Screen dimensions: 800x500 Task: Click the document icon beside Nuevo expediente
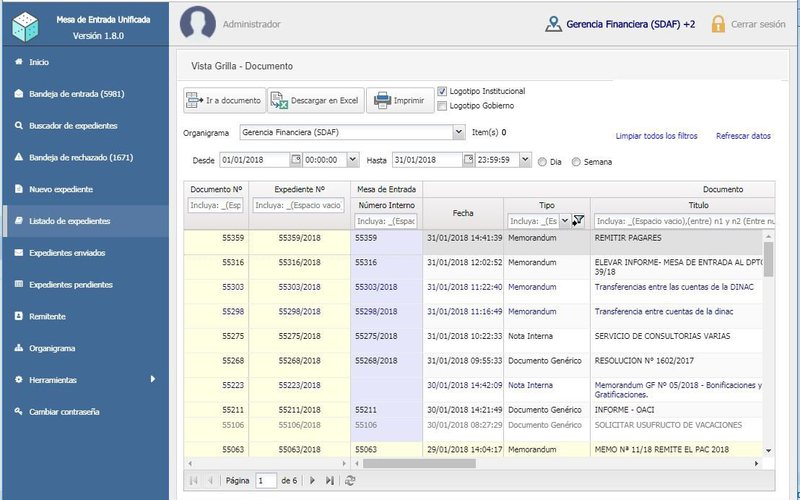[19, 189]
